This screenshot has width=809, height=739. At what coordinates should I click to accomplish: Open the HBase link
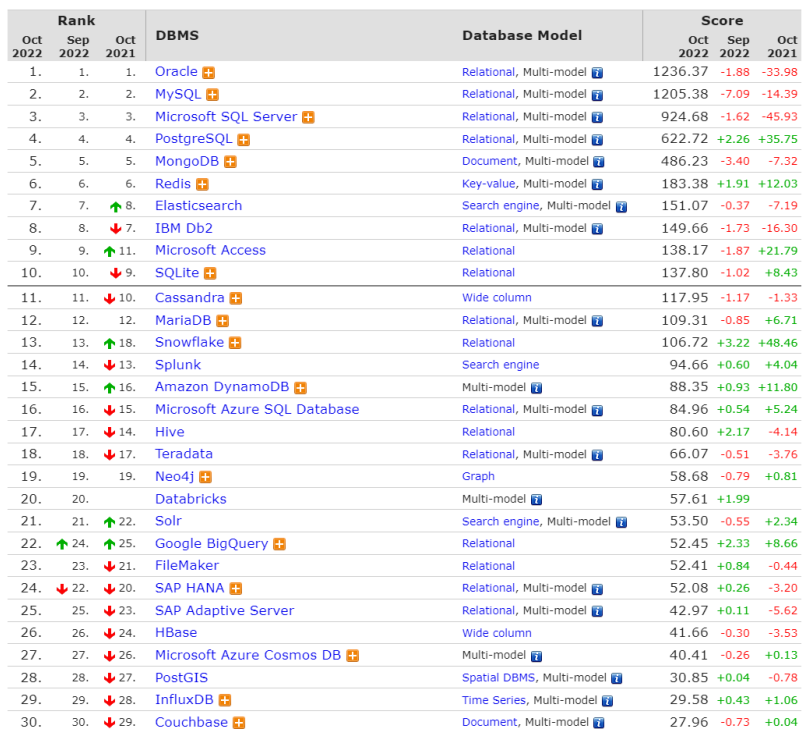(176, 633)
